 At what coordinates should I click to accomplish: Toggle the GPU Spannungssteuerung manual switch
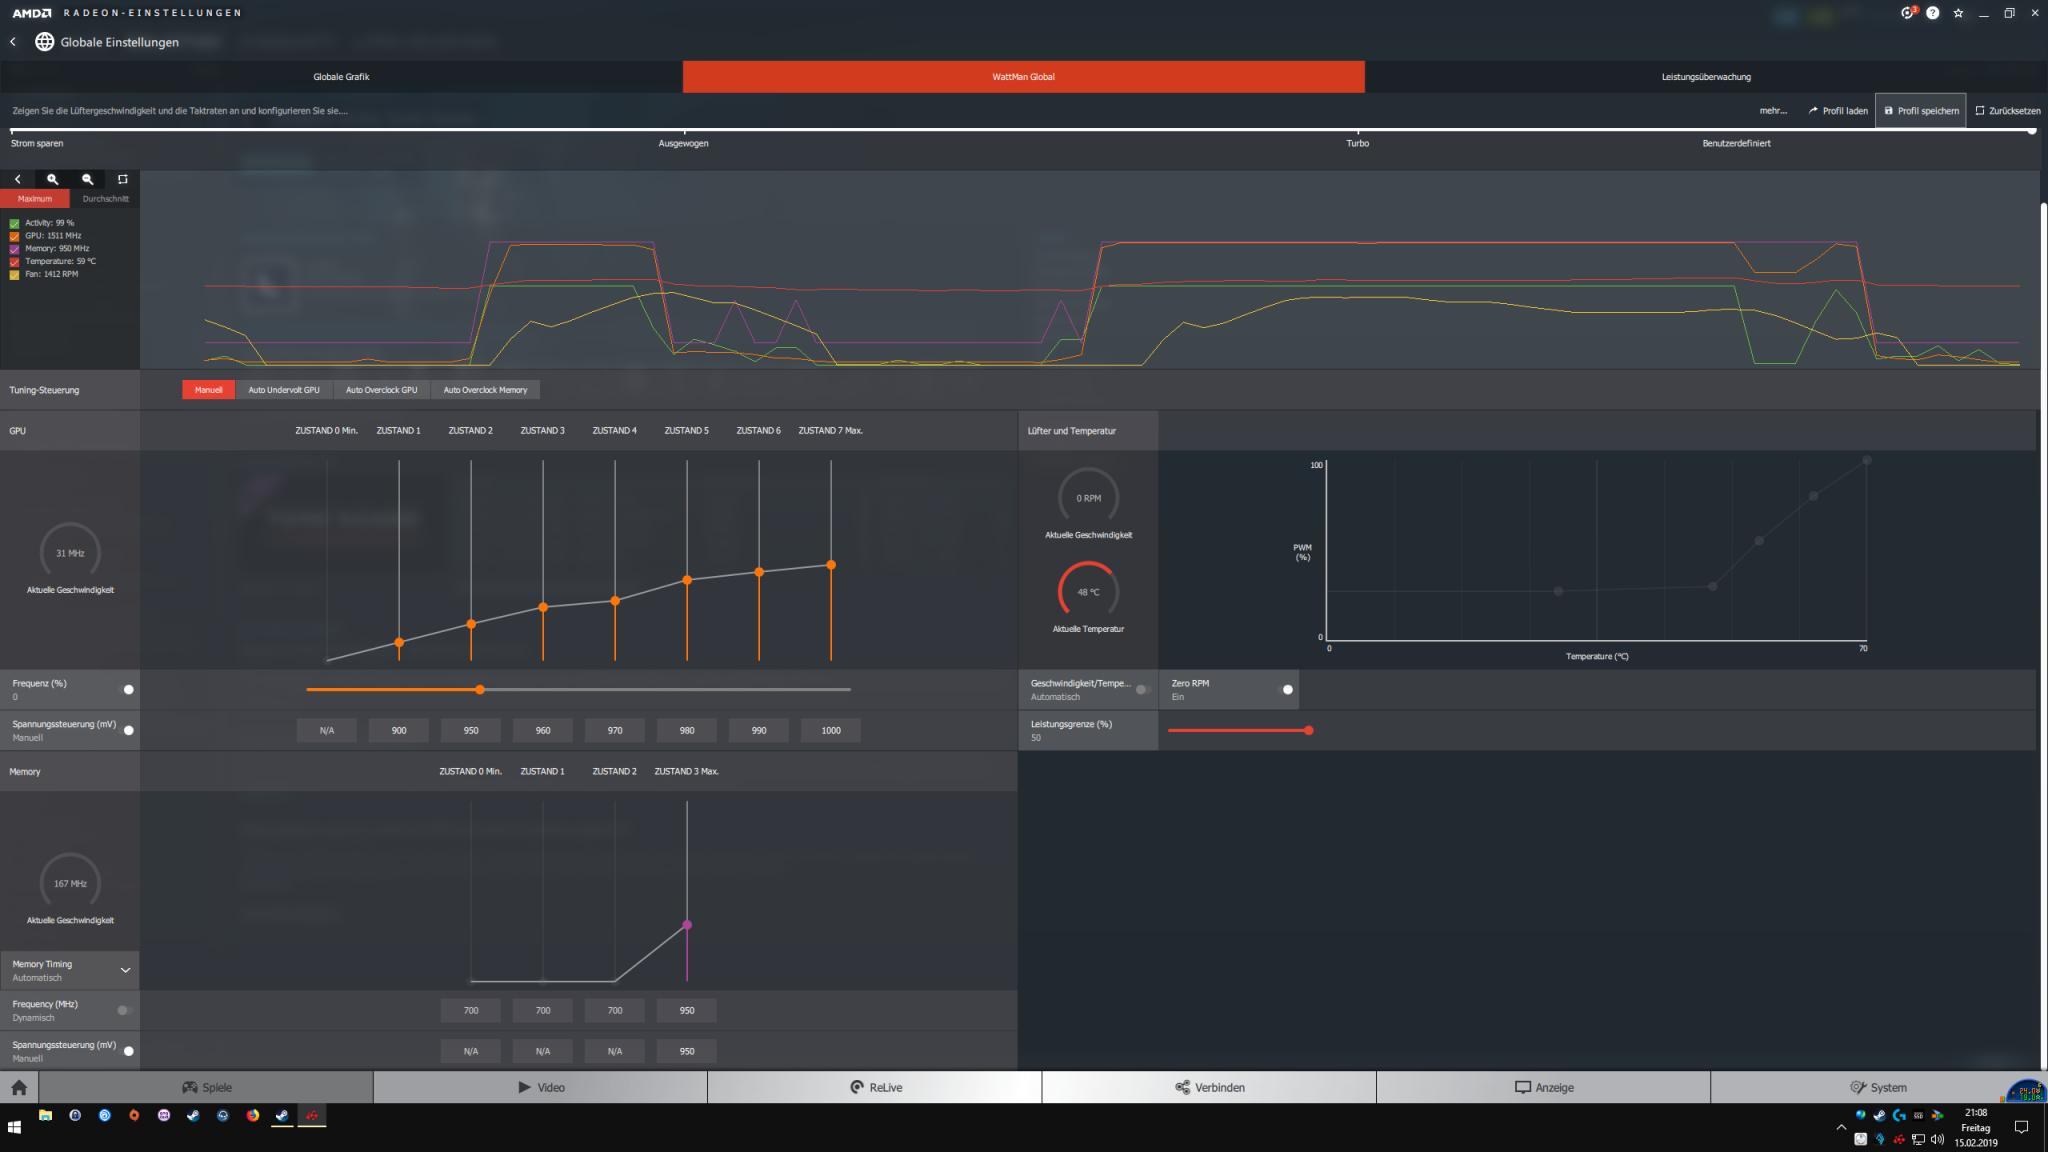point(128,730)
